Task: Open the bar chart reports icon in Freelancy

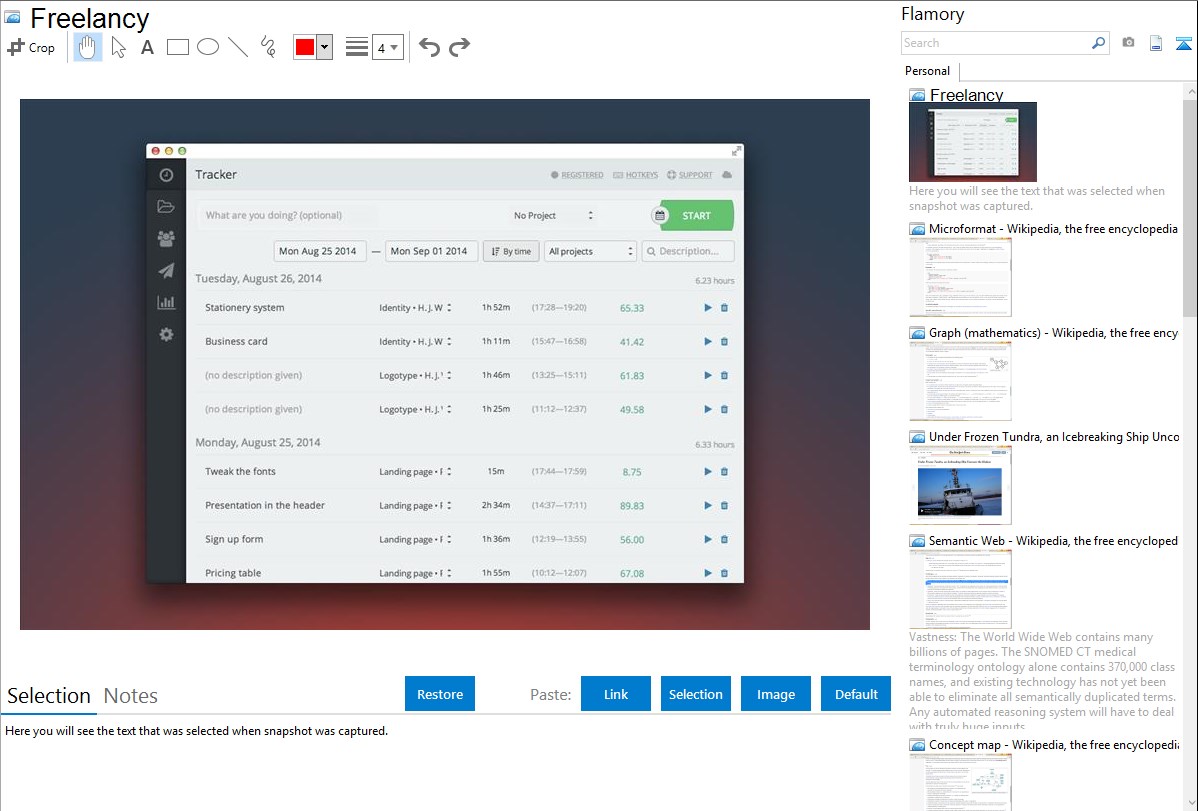Action: point(166,303)
